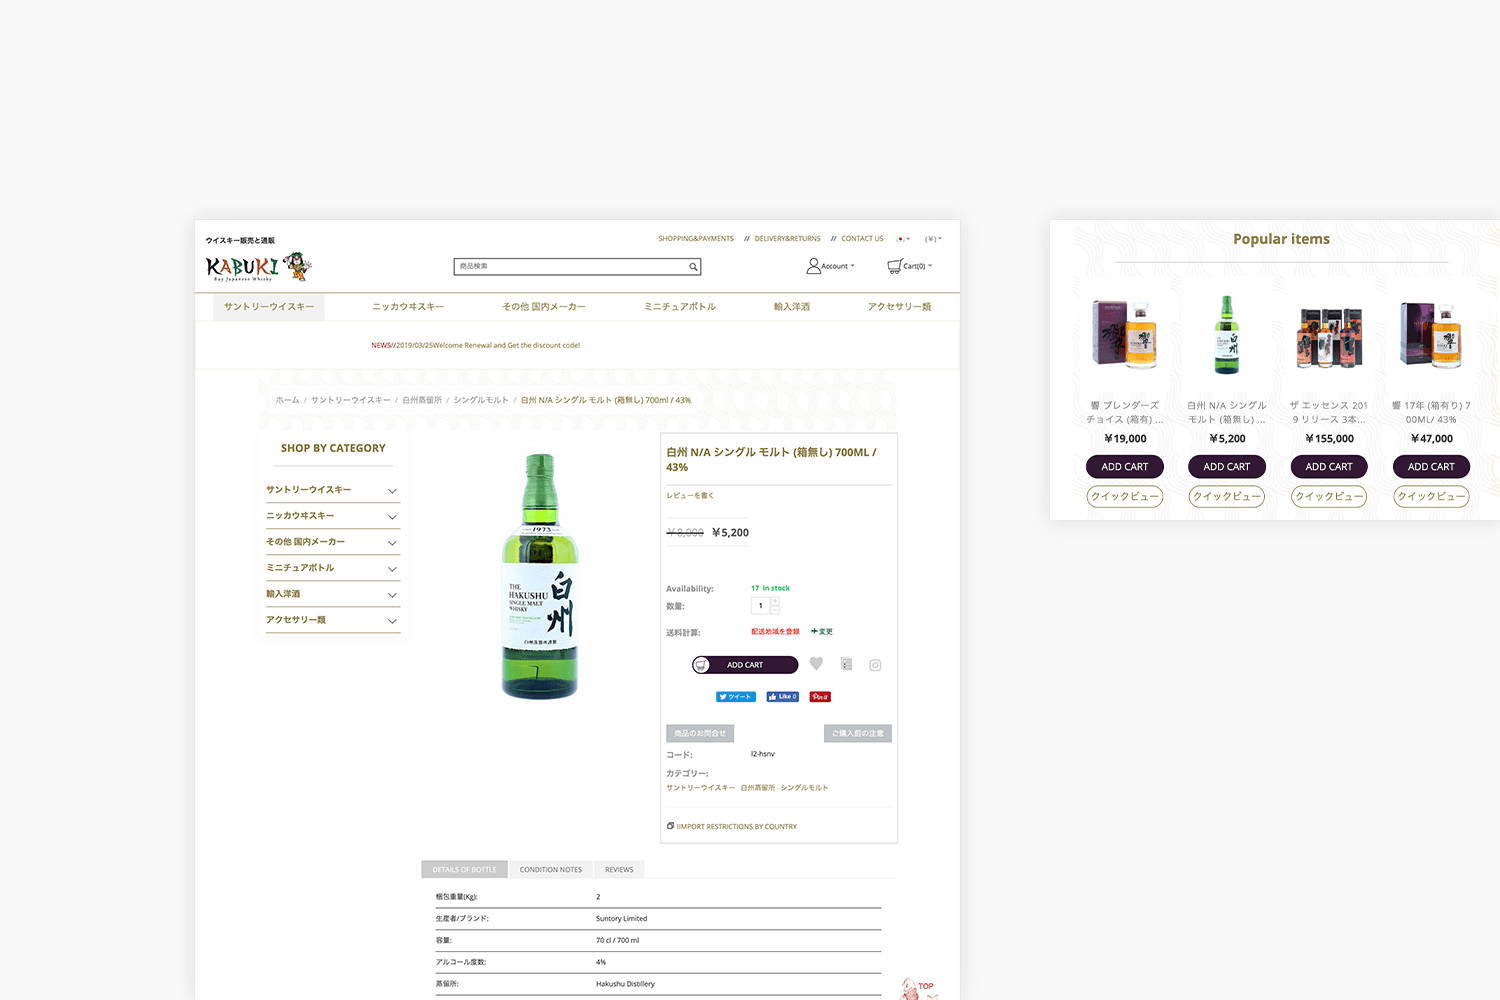Viewport: 1500px width, 1000px height.
Task: Click popular 白州 N/A bottle thumbnail
Action: point(1227,335)
